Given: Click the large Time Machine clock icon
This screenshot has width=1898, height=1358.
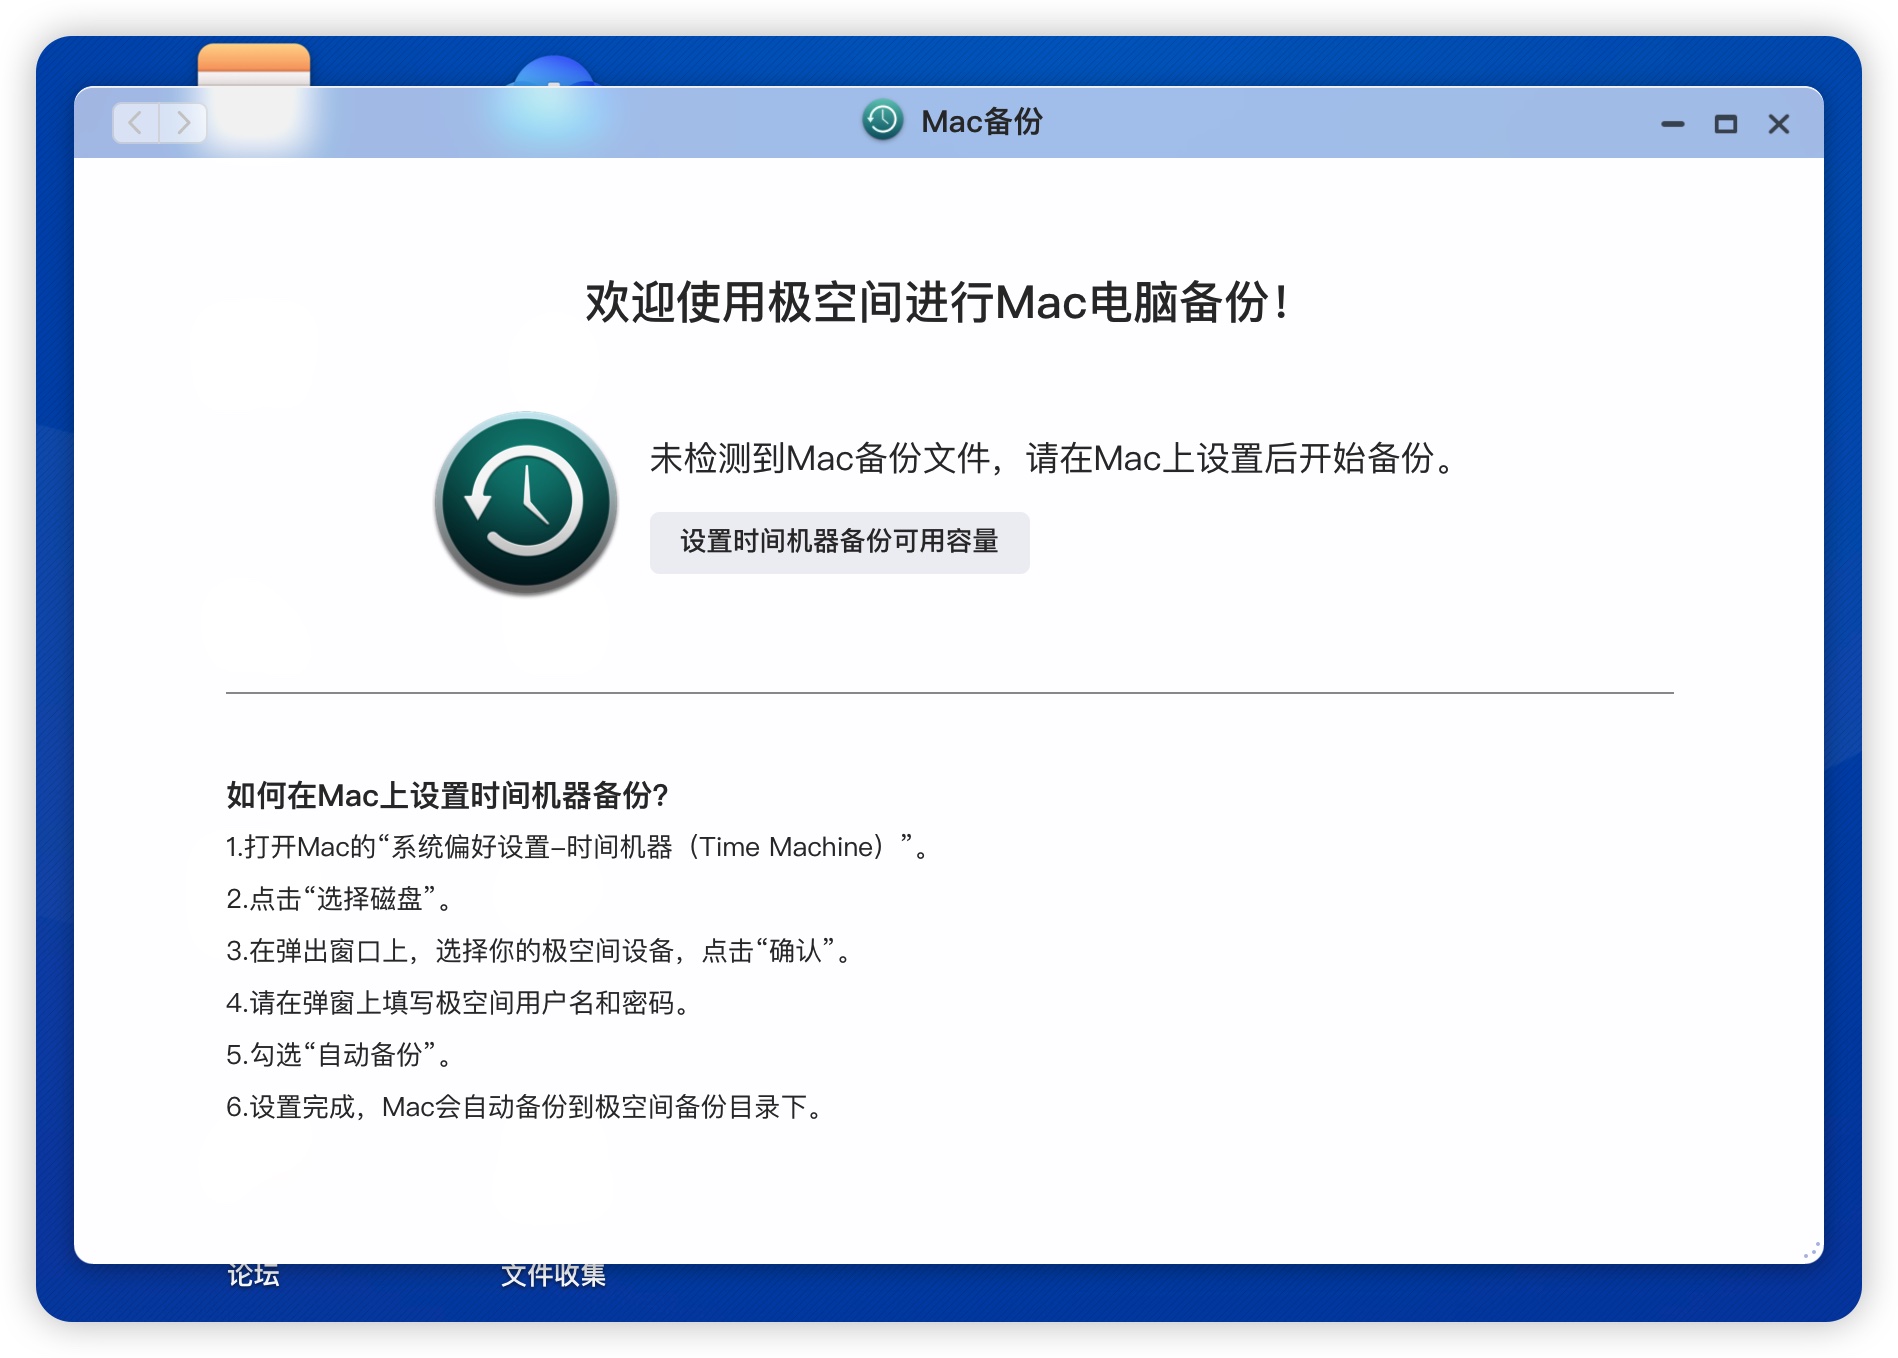Looking at the screenshot, I should [x=526, y=503].
